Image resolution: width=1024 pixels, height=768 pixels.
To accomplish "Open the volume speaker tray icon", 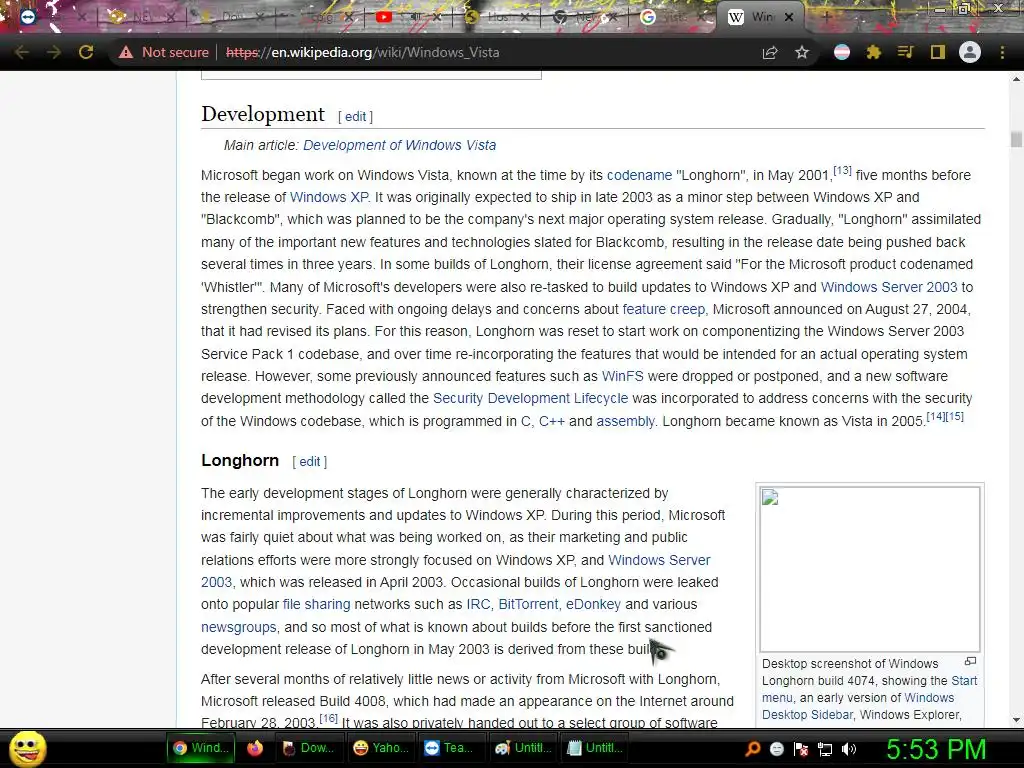I will click(x=849, y=749).
